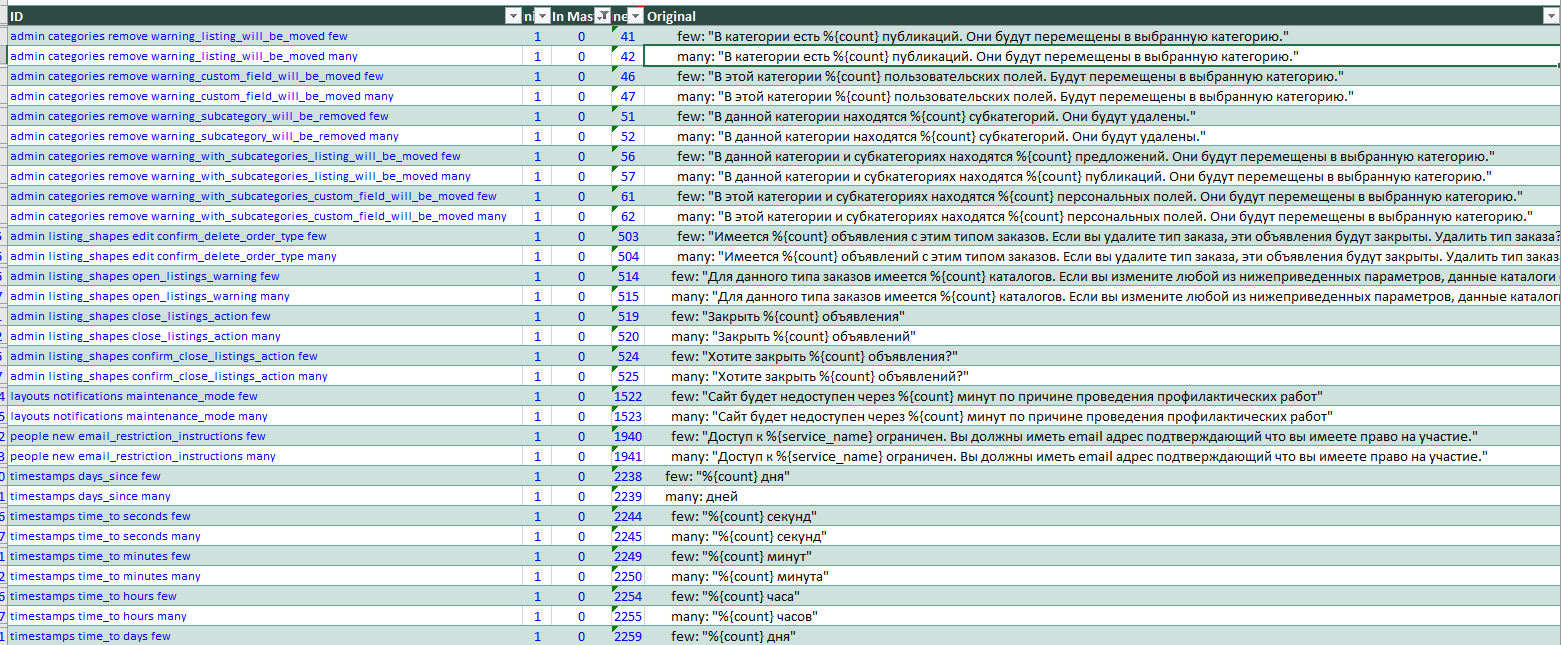
Task: Select the Original column header
Action: click(1102, 16)
